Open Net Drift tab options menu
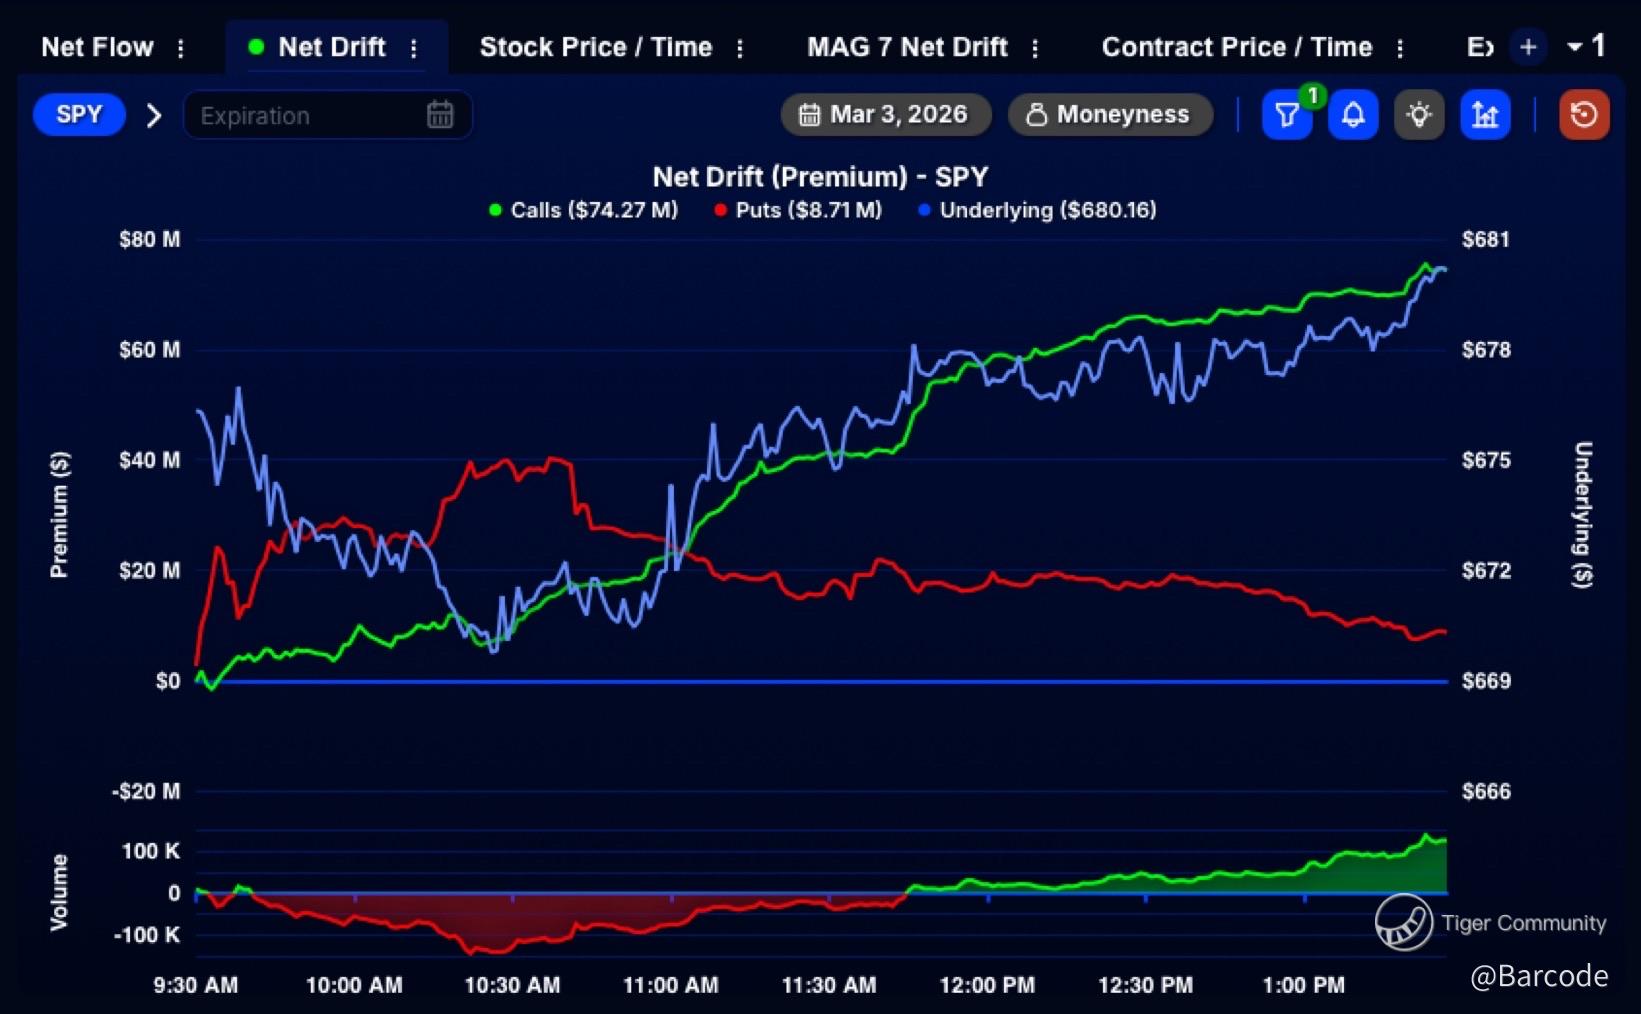The height and width of the screenshot is (1014, 1641). click(414, 48)
